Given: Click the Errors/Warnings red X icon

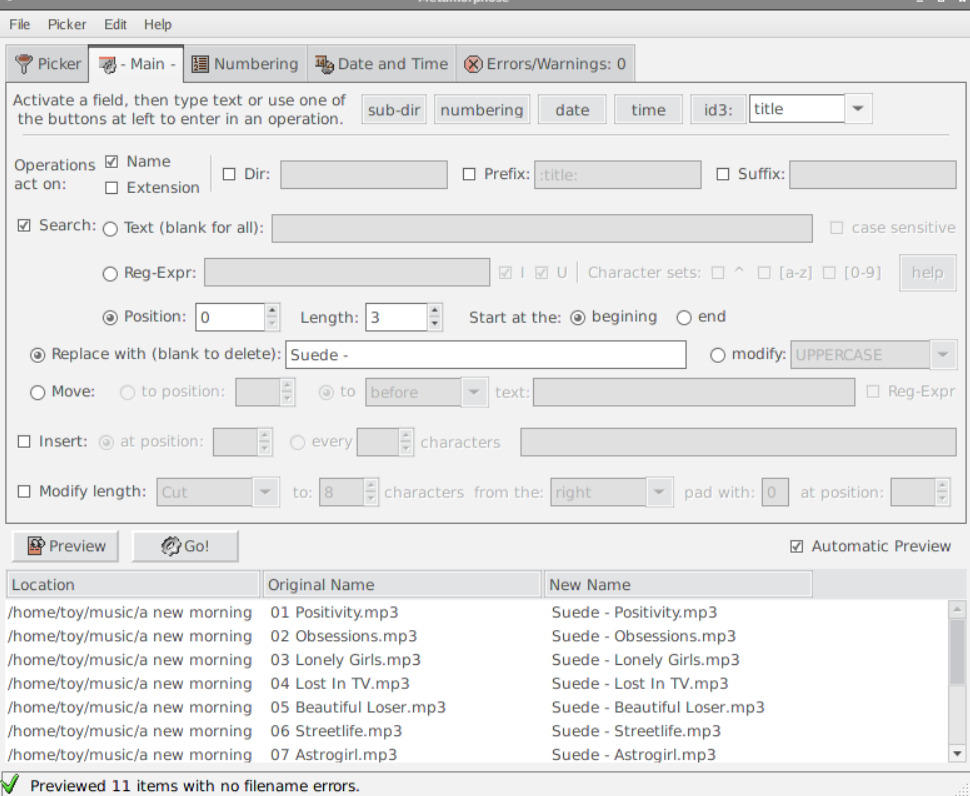Looking at the screenshot, I should (473, 64).
